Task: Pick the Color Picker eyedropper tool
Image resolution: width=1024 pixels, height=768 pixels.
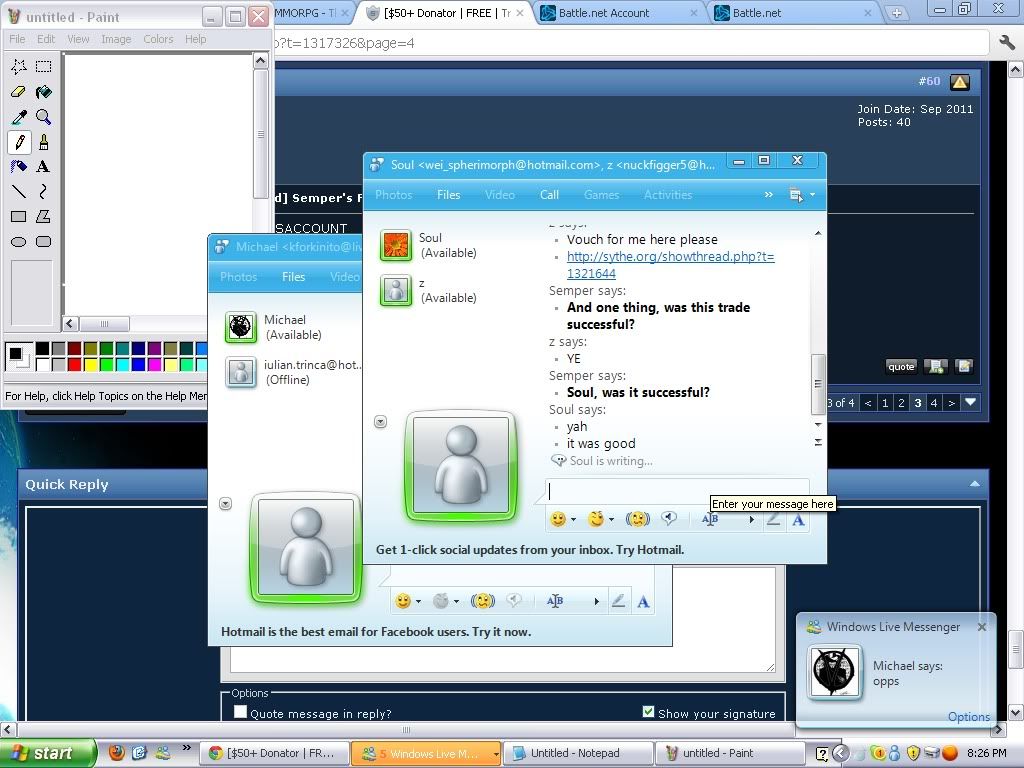Action: click(x=19, y=117)
